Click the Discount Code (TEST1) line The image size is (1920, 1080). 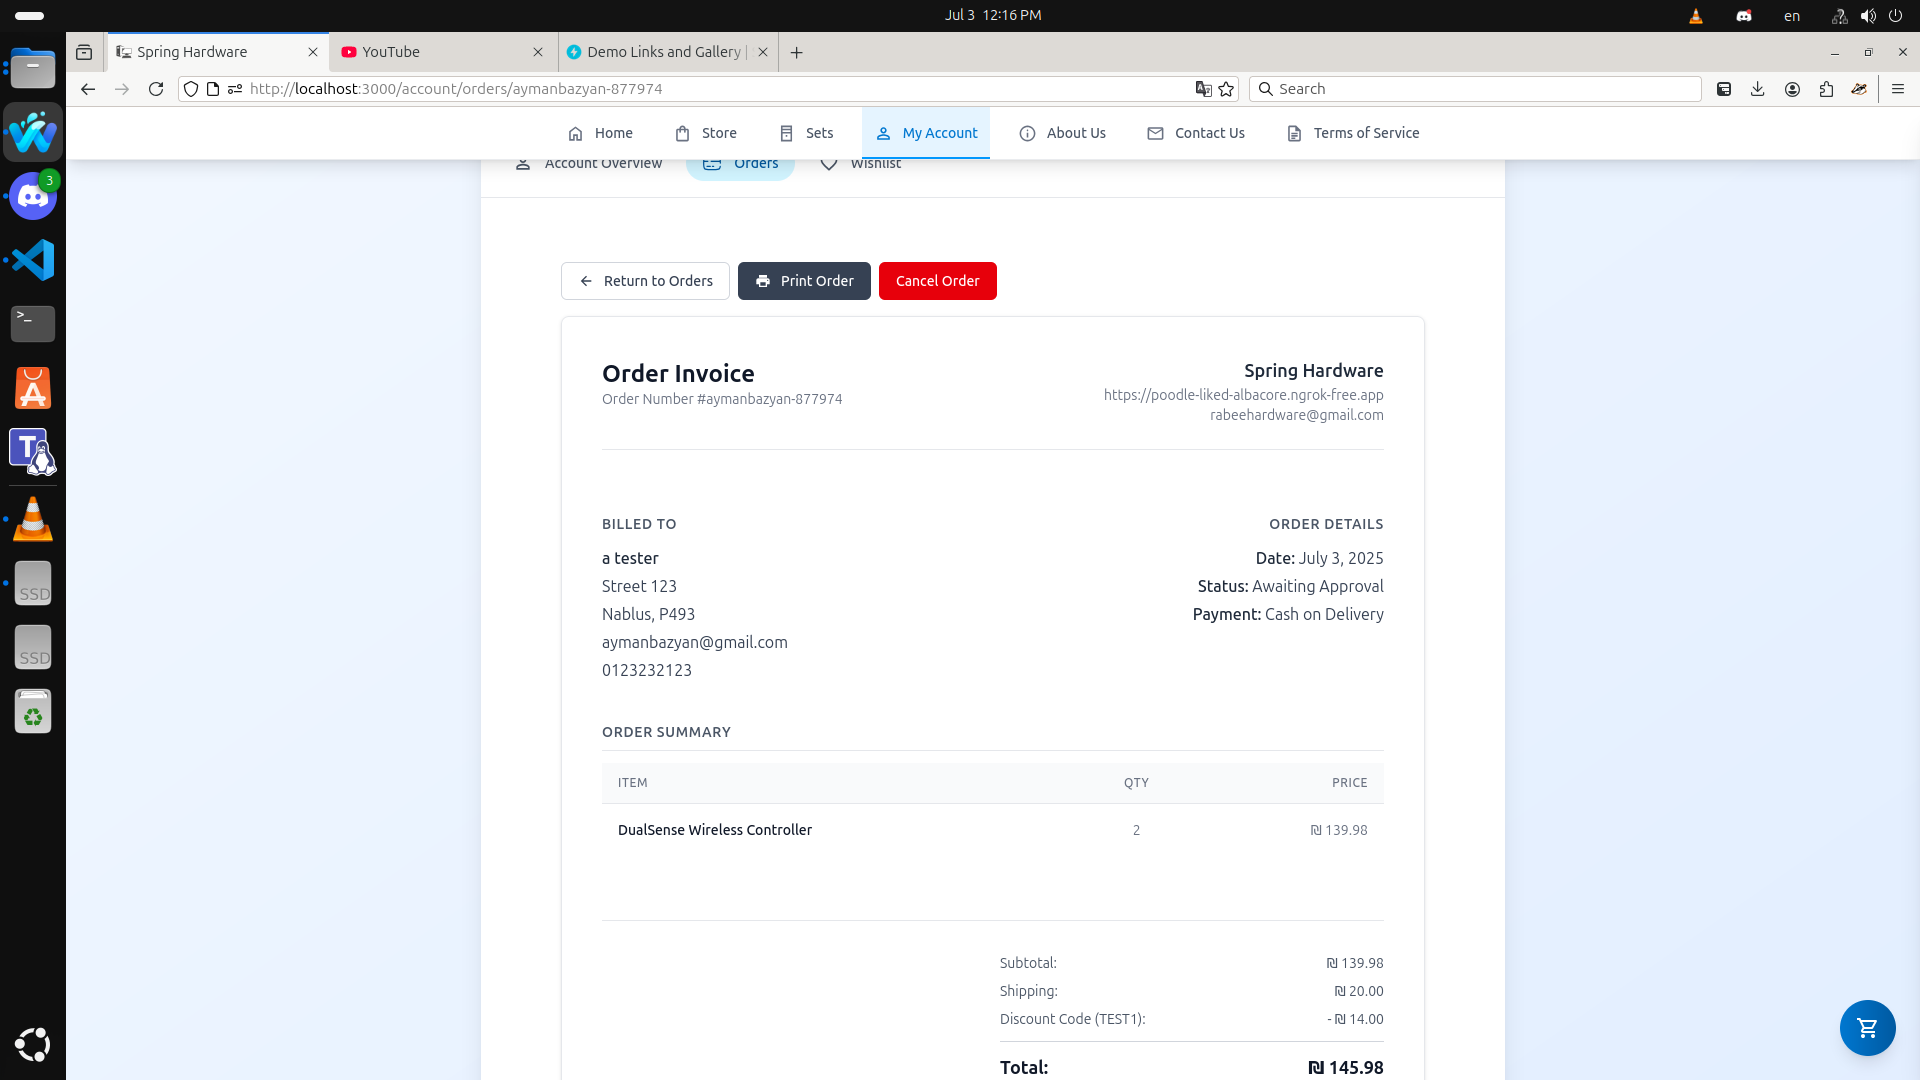[x=1191, y=1019]
